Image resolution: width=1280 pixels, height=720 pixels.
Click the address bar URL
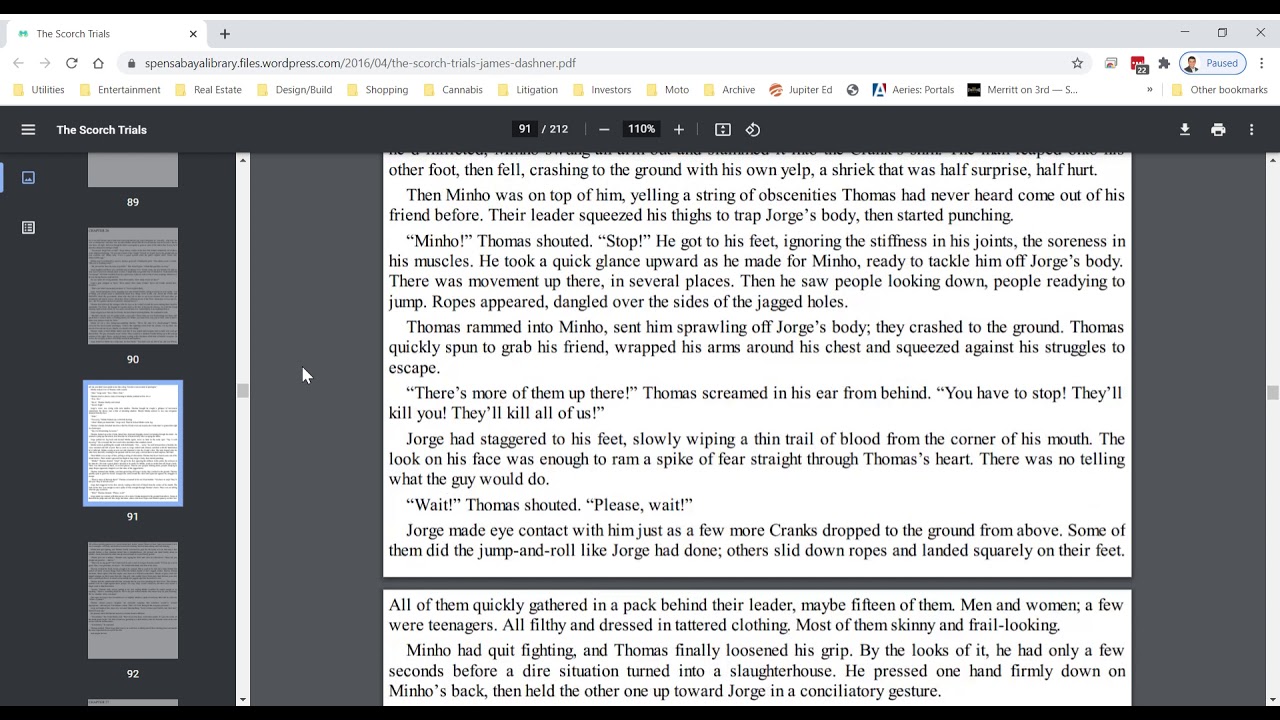pyautogui.click(x=360, y=63)
